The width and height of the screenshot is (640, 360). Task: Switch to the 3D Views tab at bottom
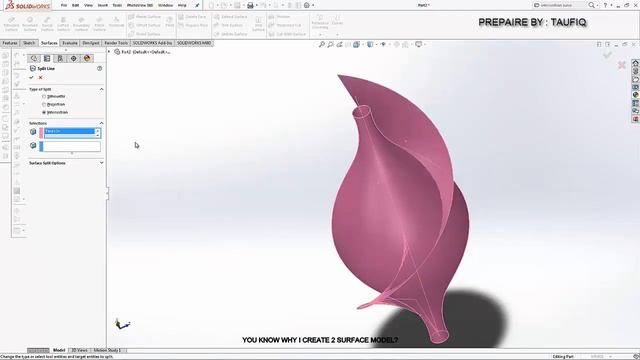click(79, 350)
